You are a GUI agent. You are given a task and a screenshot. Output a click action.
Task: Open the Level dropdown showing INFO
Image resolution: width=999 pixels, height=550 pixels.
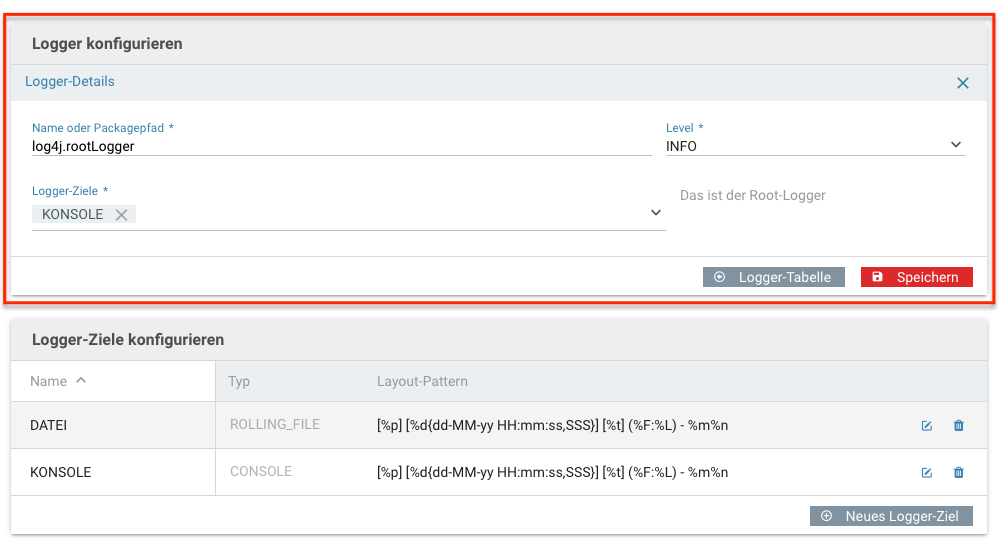point(816,146)
